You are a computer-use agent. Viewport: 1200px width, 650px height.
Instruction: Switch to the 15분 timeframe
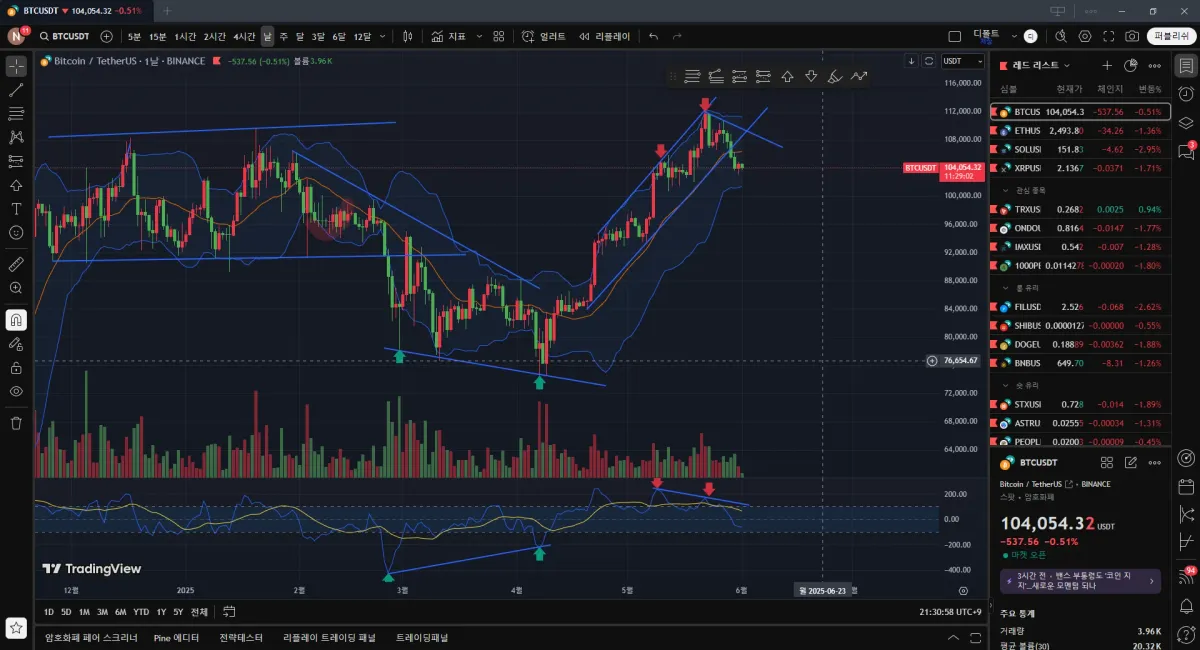(158, 36)
